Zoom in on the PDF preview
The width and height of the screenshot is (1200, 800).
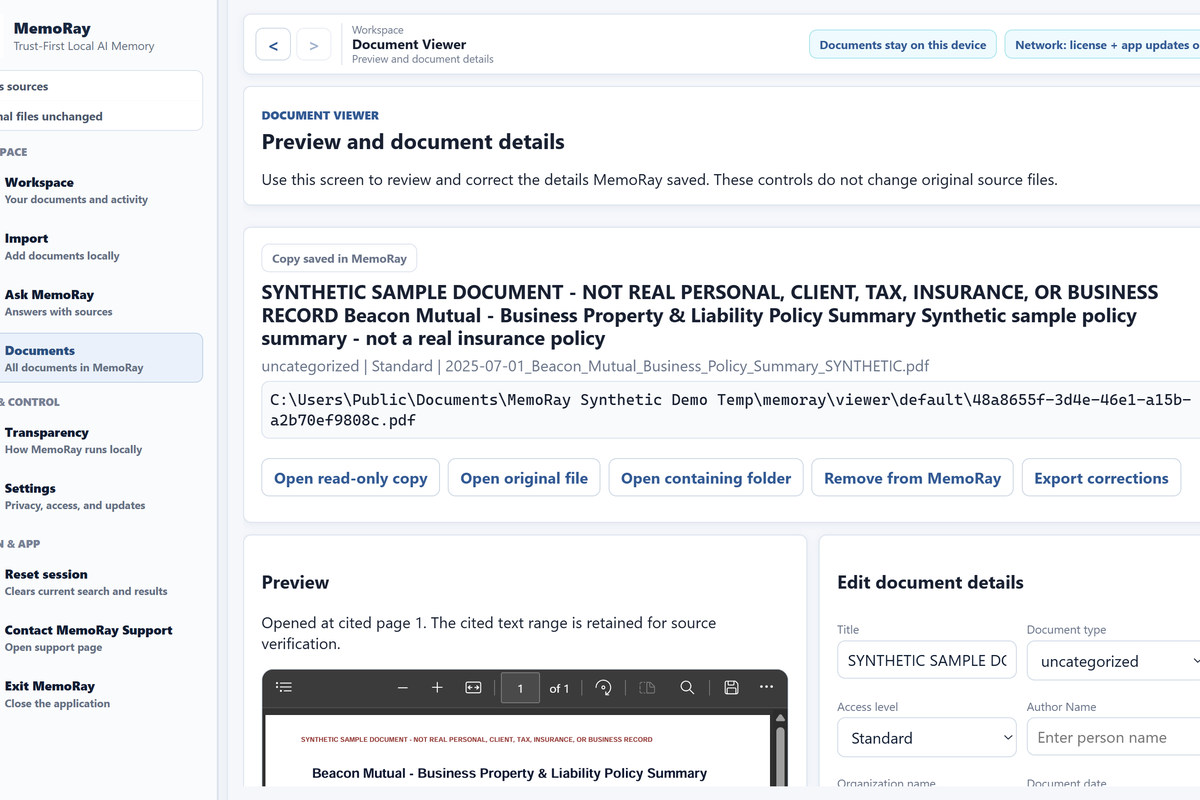click(437, 687)
